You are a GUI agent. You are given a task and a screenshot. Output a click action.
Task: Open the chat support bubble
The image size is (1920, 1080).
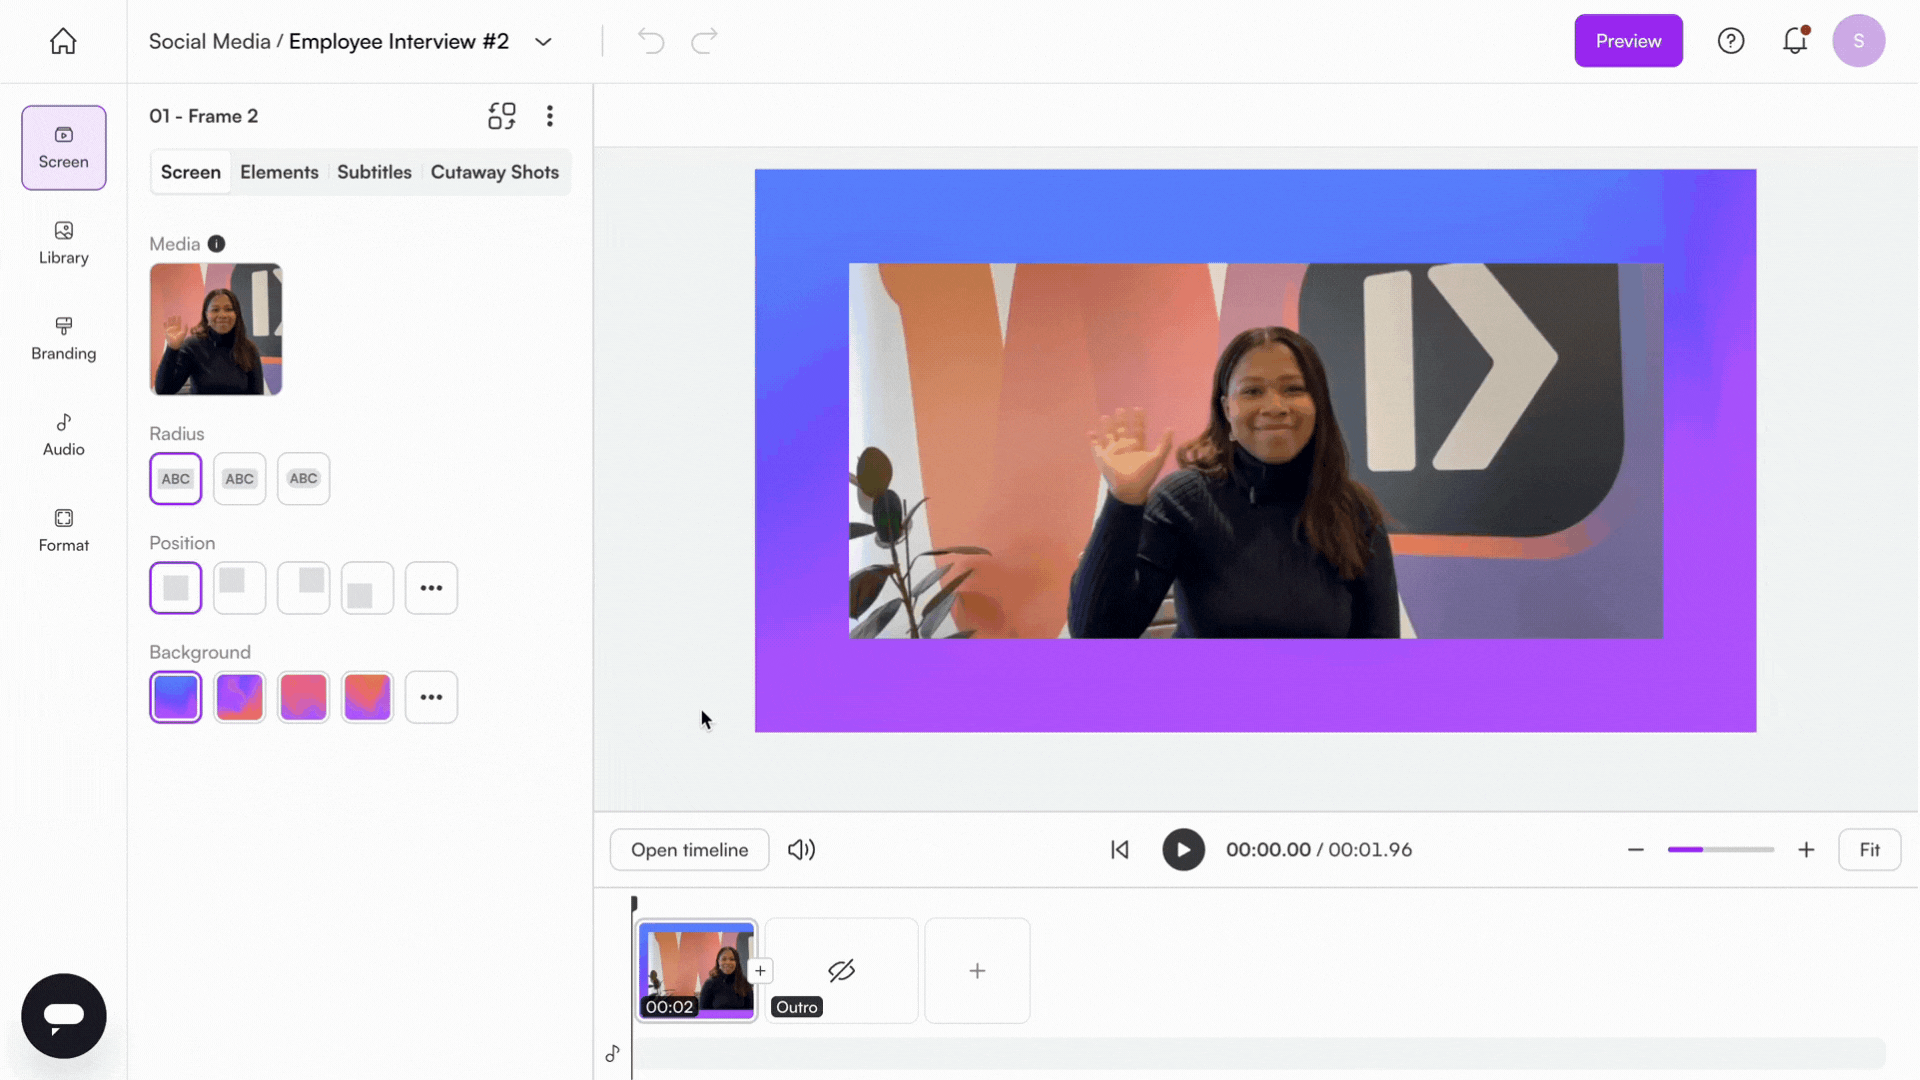[63, 1016]
